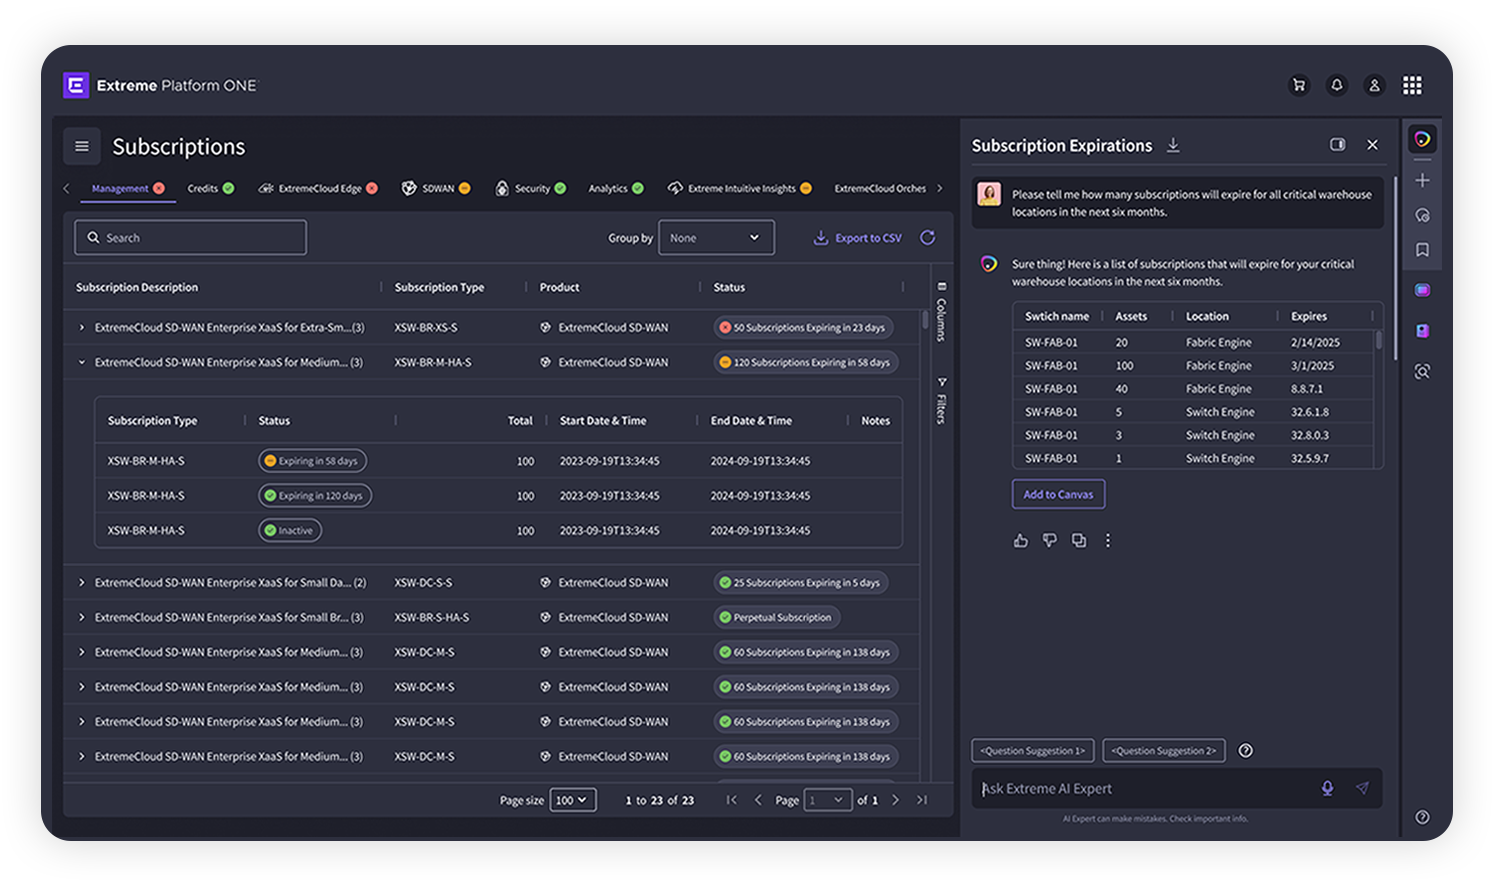Switch to the Credits tab
The height and width of the screenshot is (882, 1495).
211,189
